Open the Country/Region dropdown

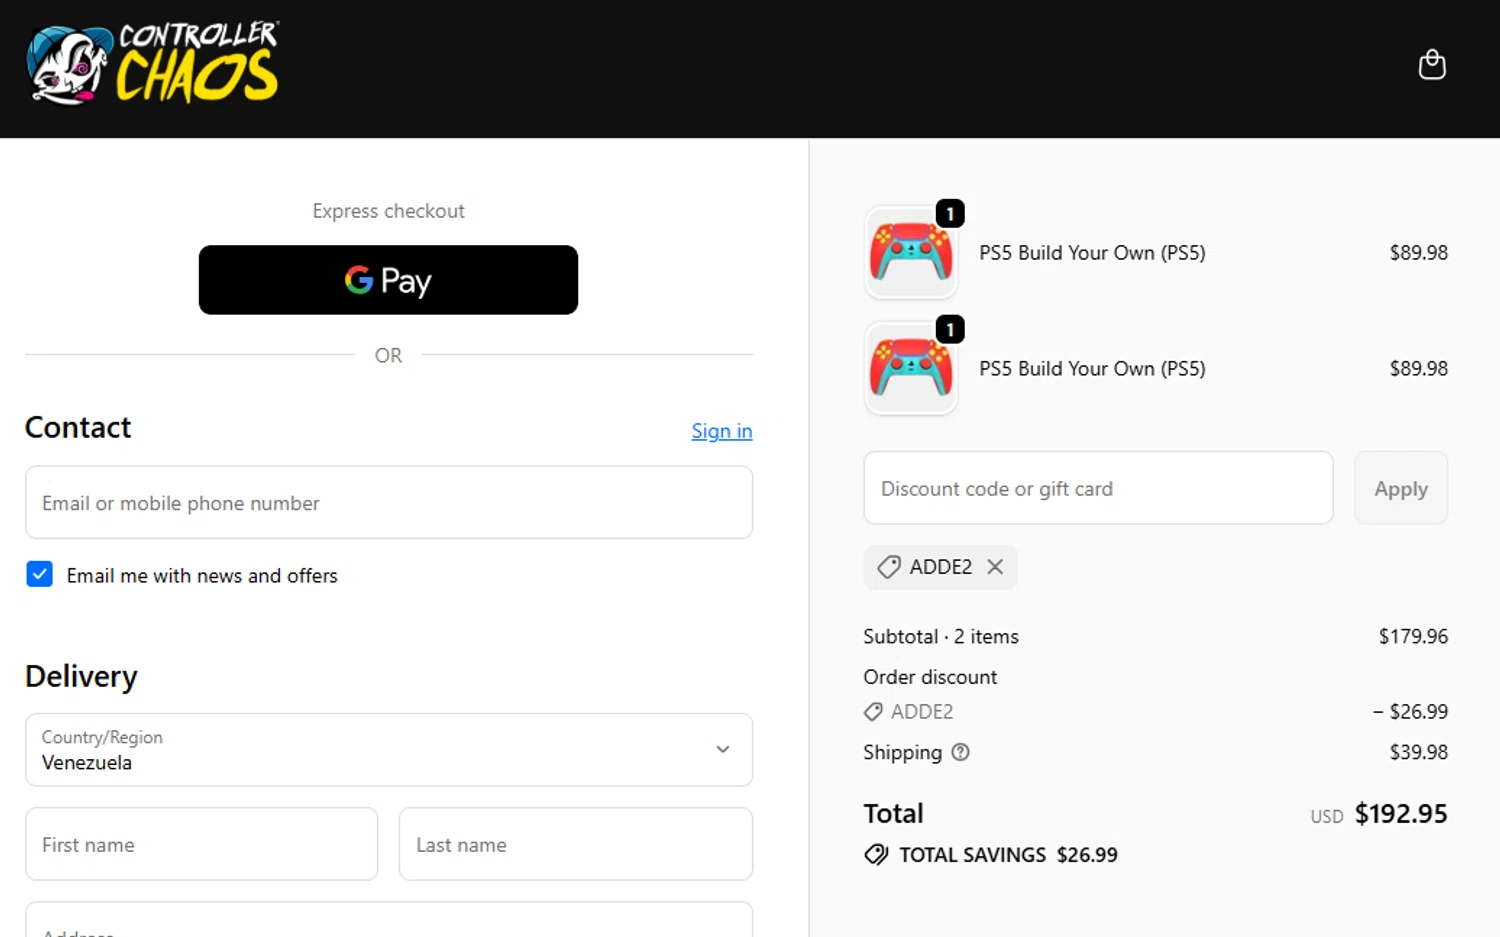coord(389,750)
